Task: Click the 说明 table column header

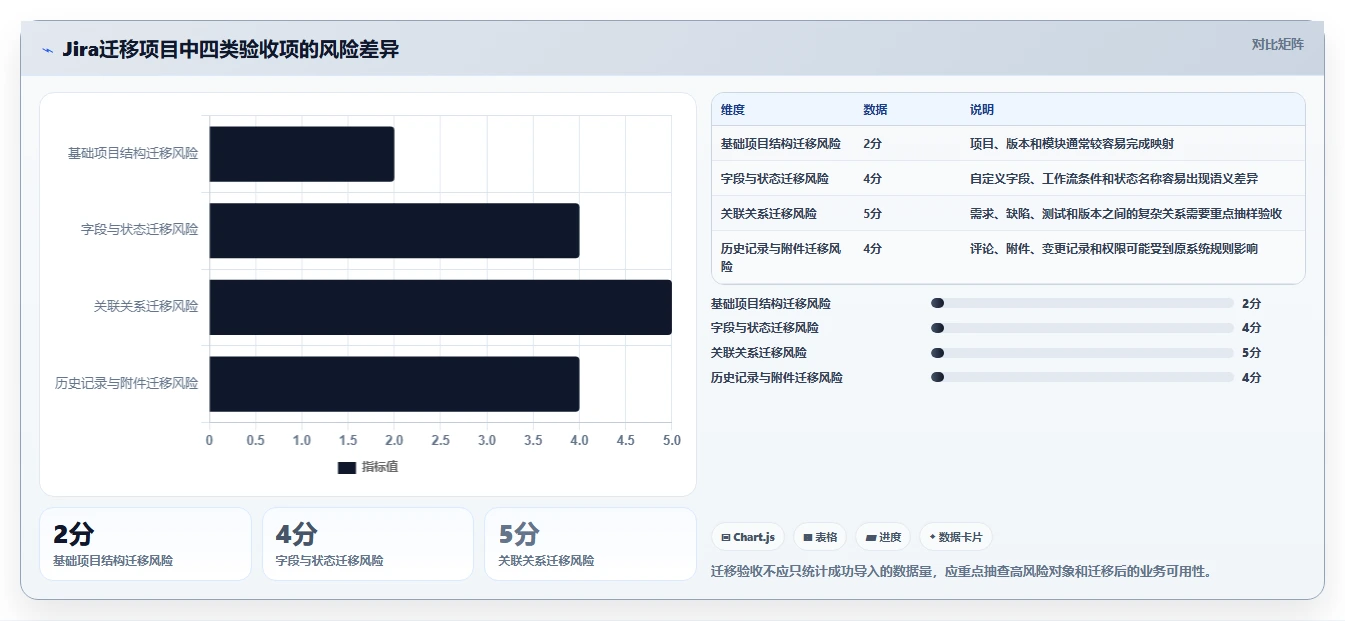Action: pos(982,110)
